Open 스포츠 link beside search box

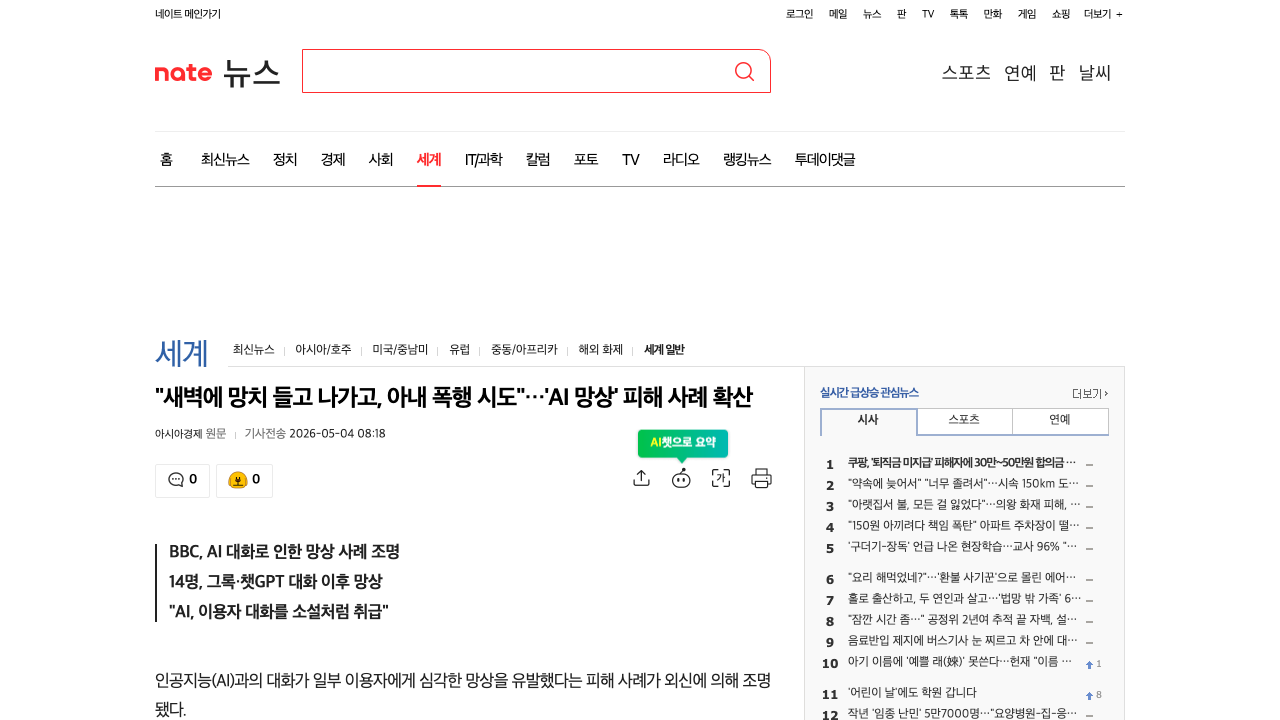(966, 72)
